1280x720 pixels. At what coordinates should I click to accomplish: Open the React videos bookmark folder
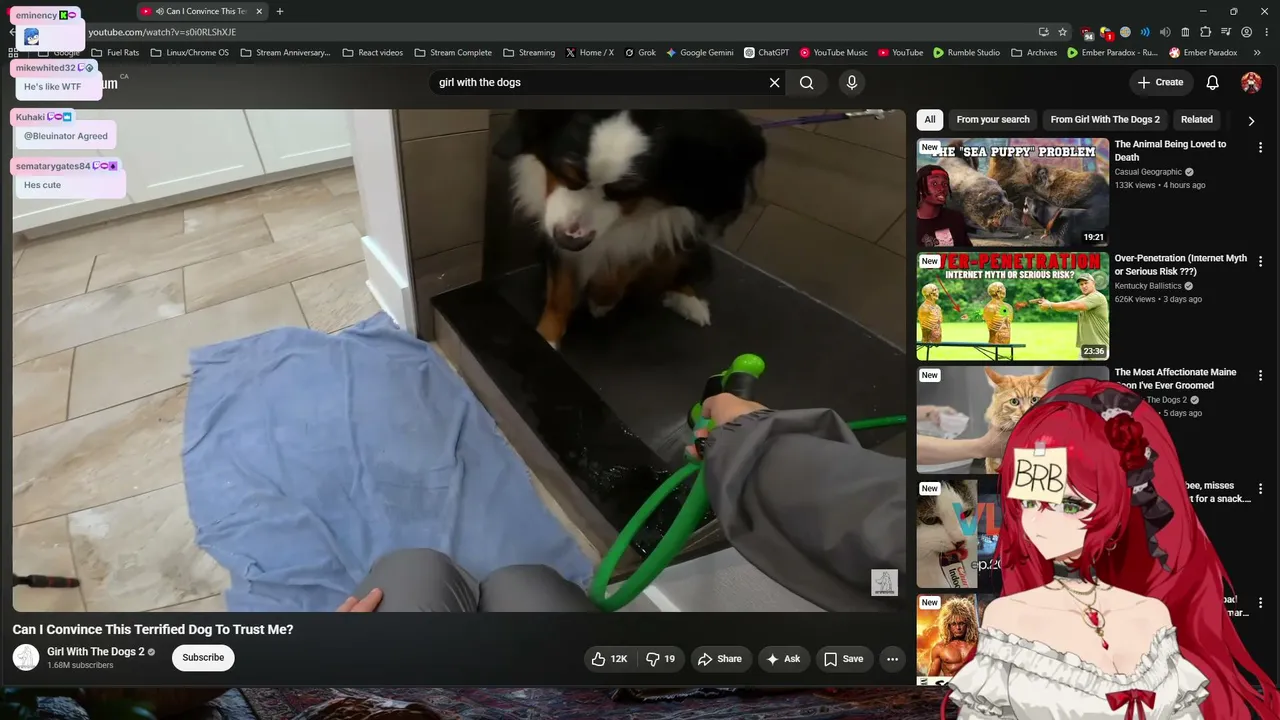click(x=372, y=53)
